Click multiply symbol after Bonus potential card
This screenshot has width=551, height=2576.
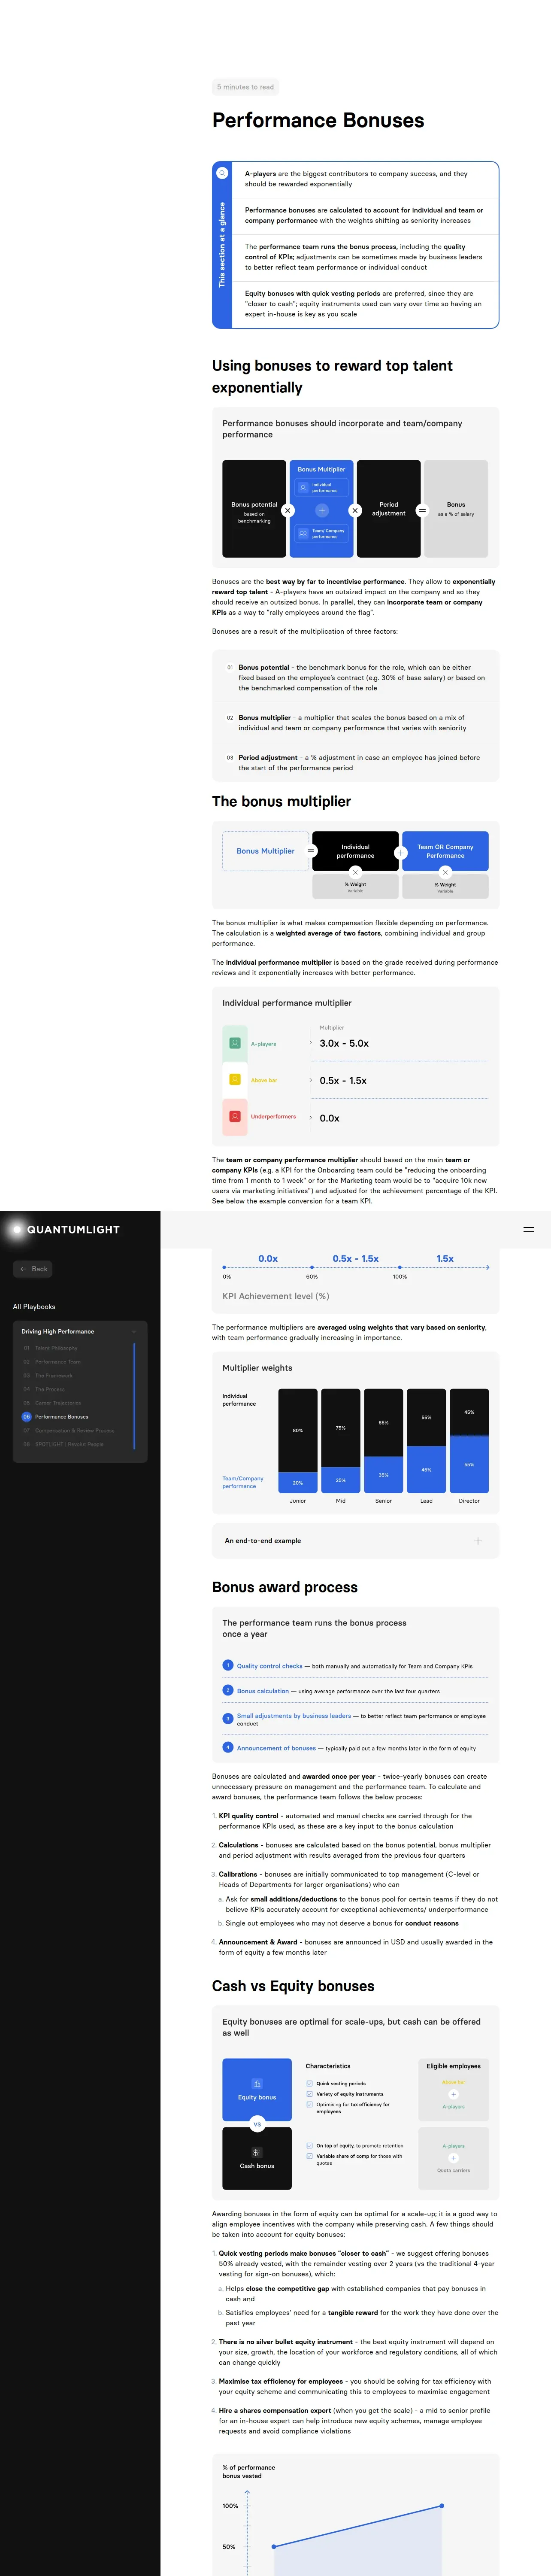tap(288, 510)
